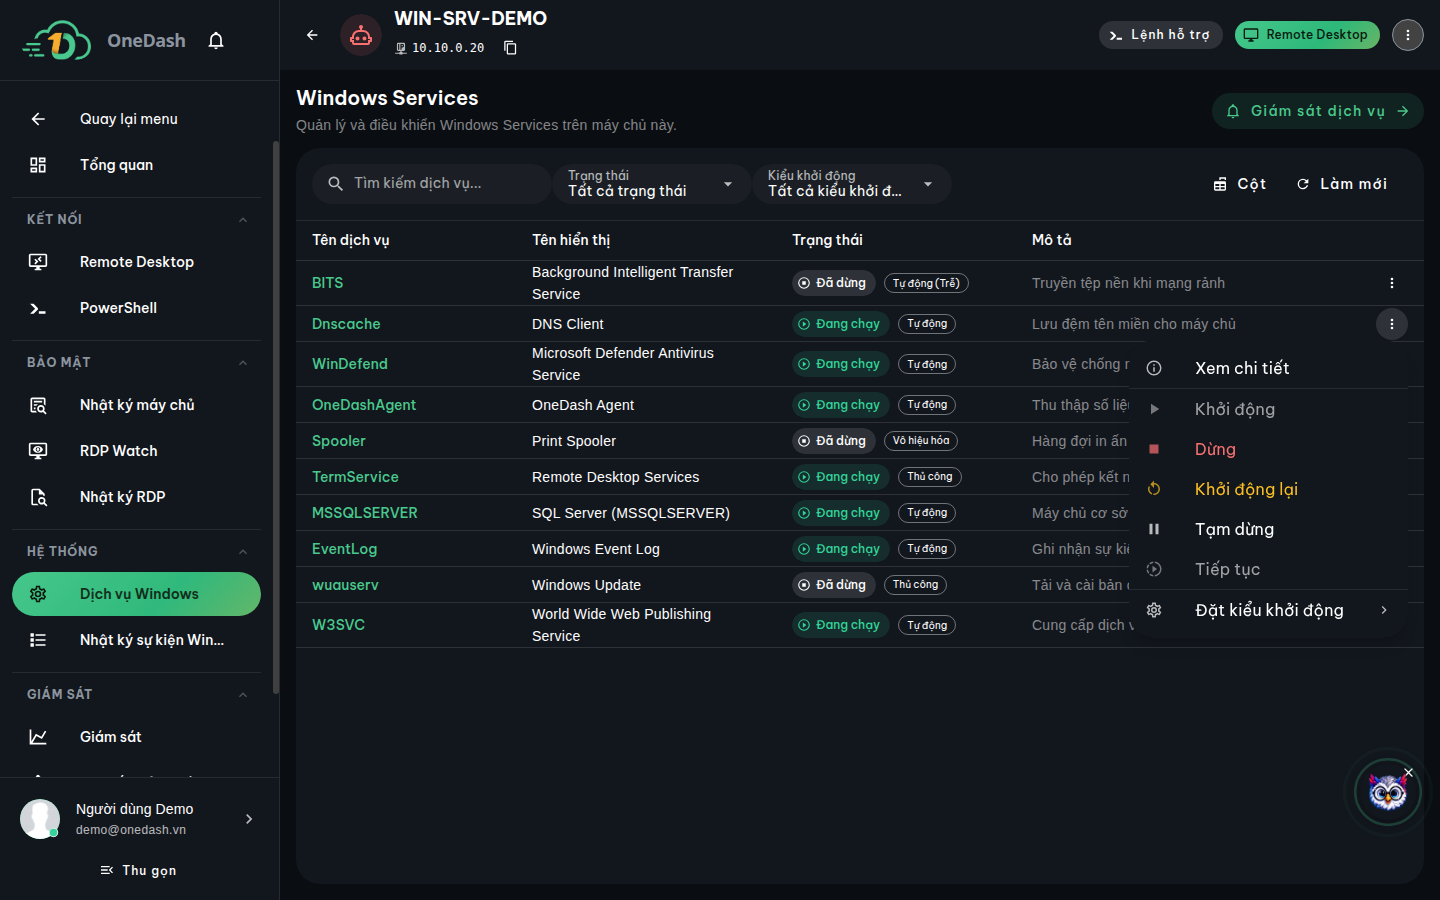Click Thu gọn to collapse sidebar
The image size is (1440, 900).
[x=139, y=871]
